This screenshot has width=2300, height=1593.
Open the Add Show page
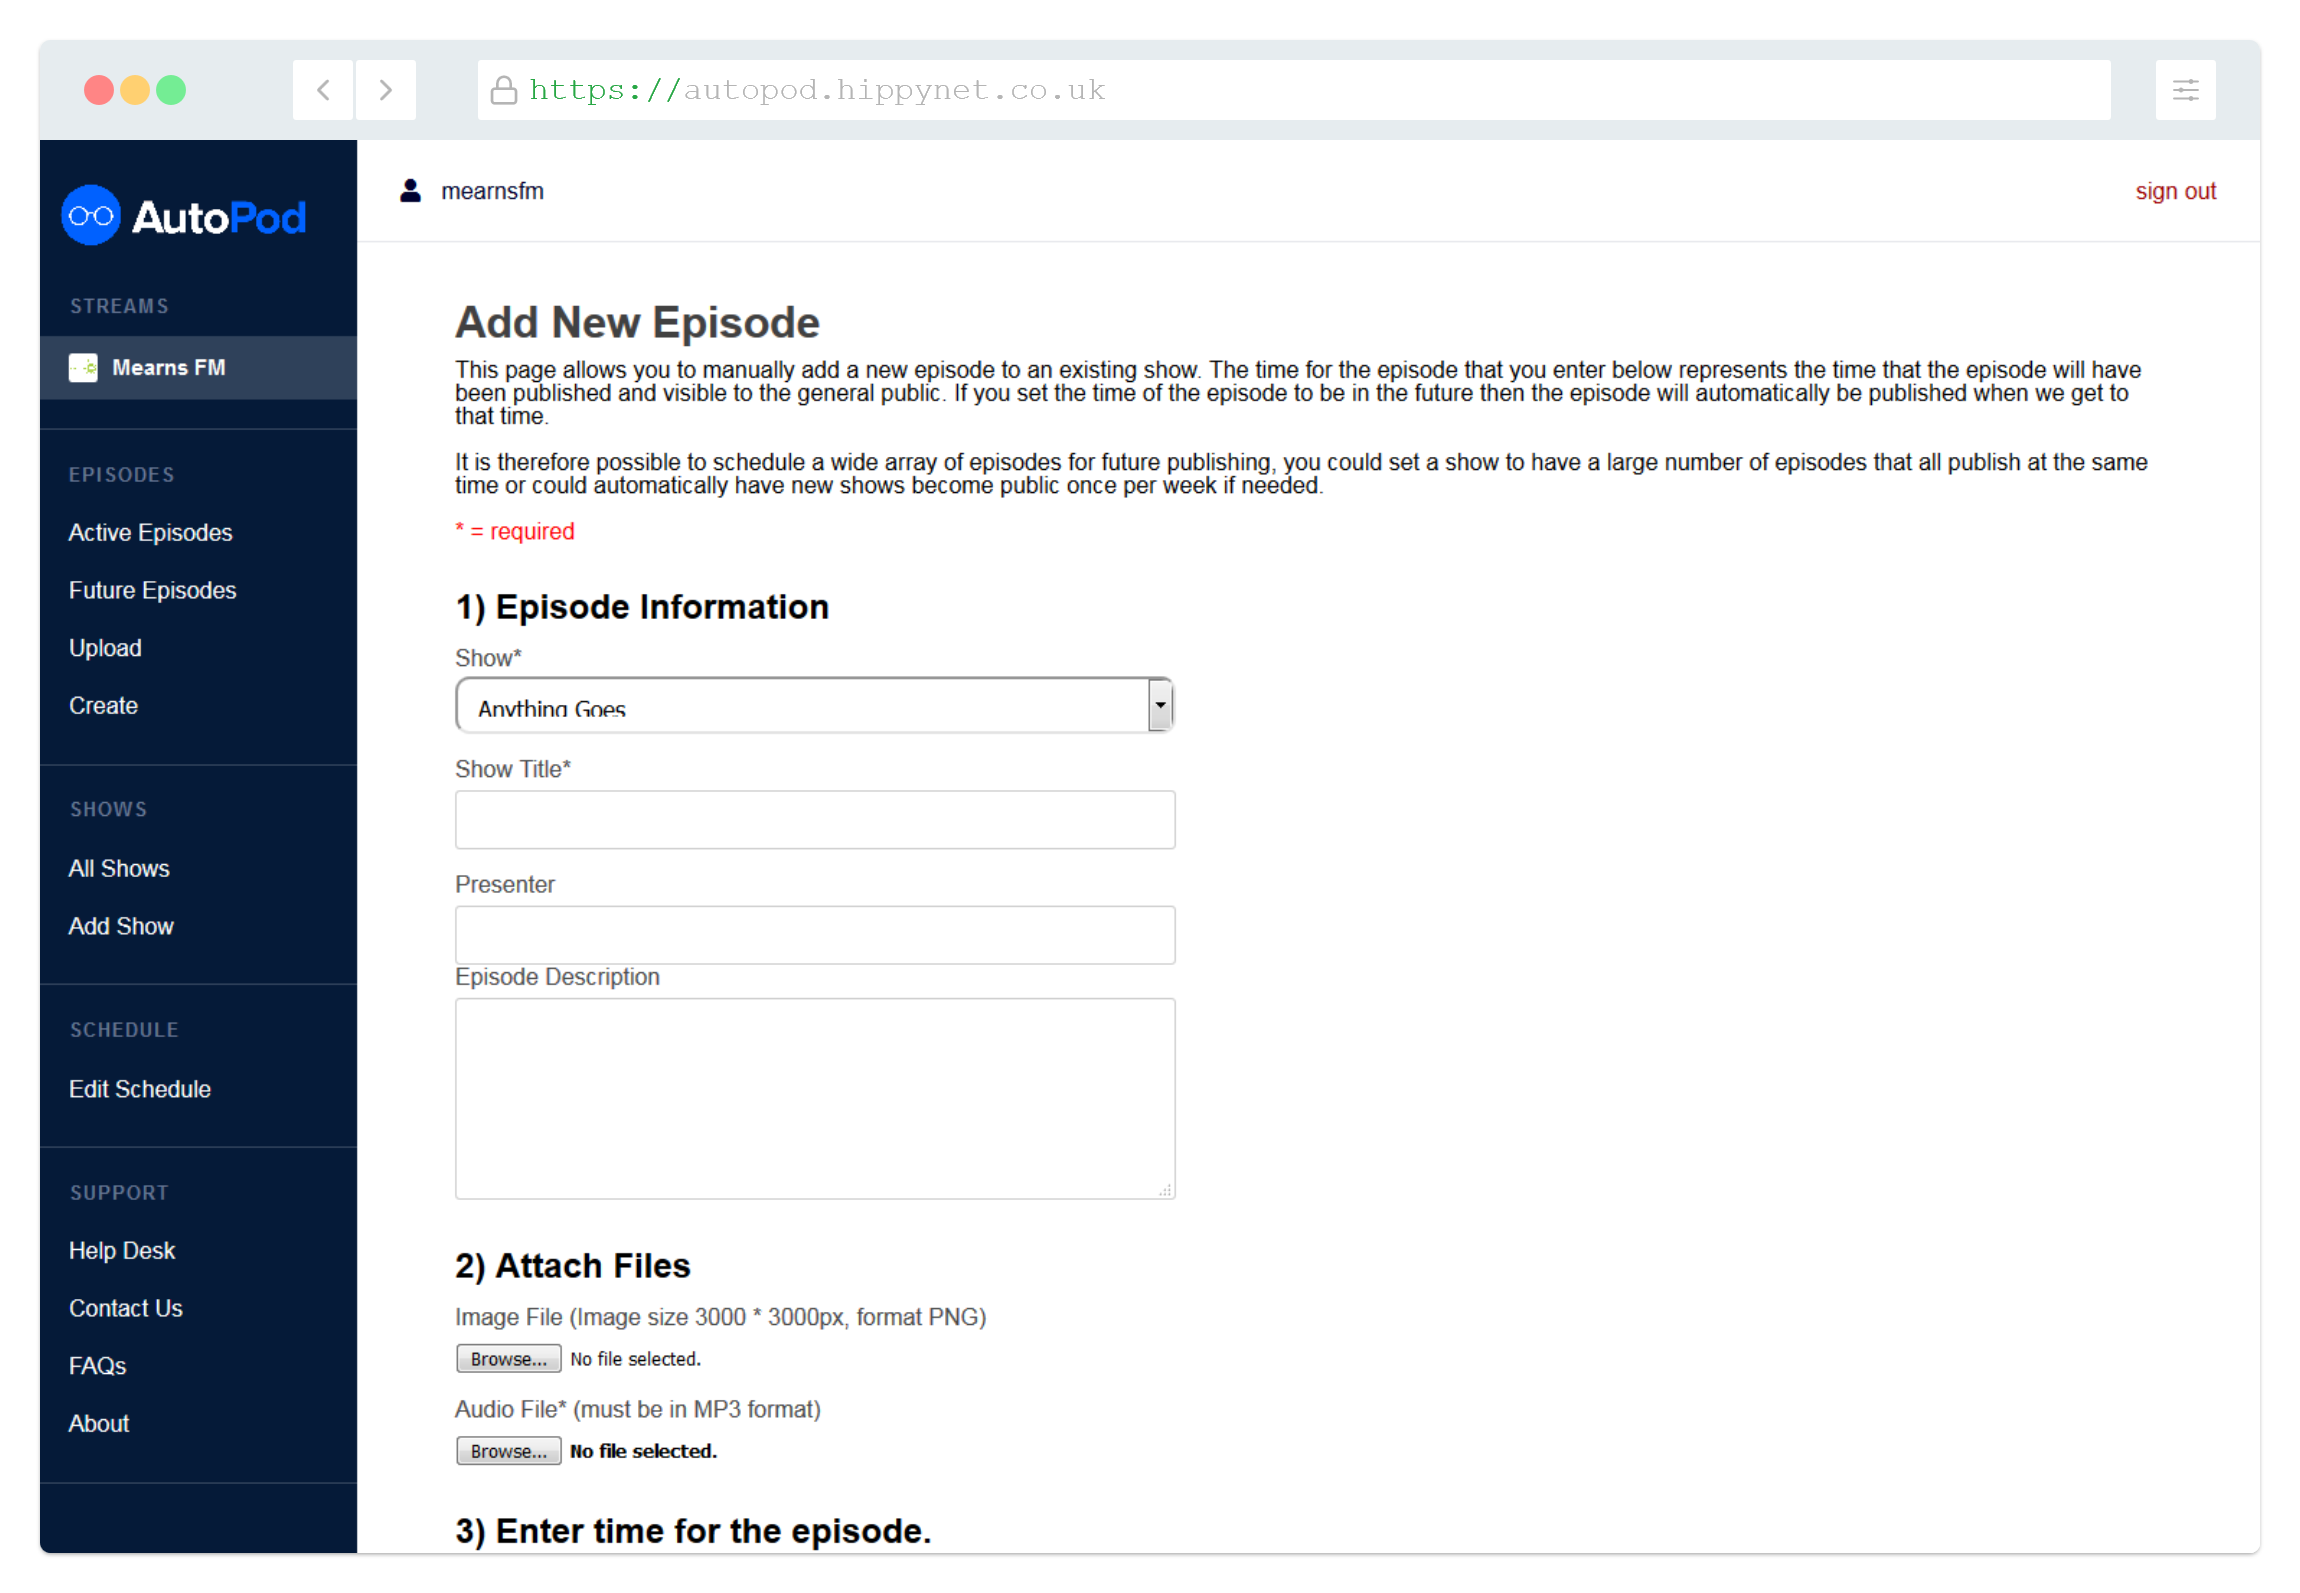pos(121,926)
